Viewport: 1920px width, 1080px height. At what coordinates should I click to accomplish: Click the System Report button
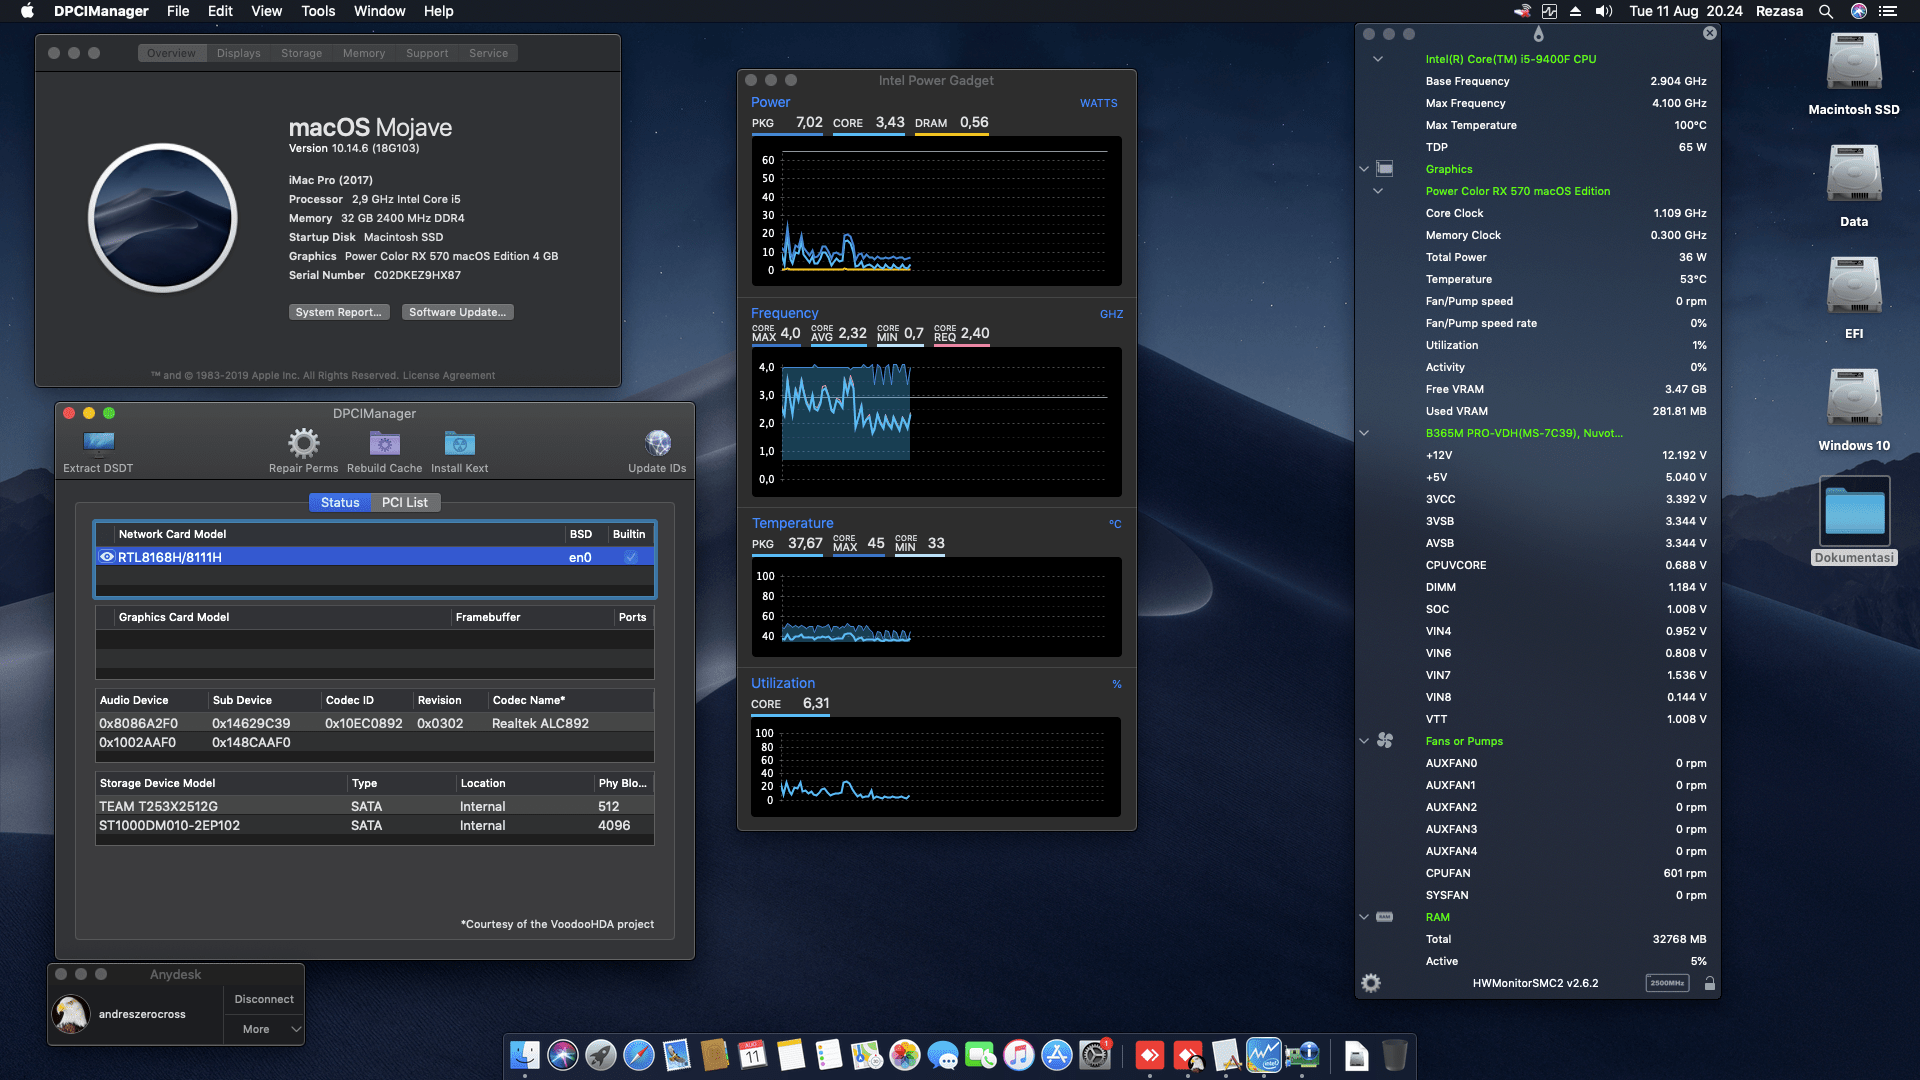coord(338,311)
